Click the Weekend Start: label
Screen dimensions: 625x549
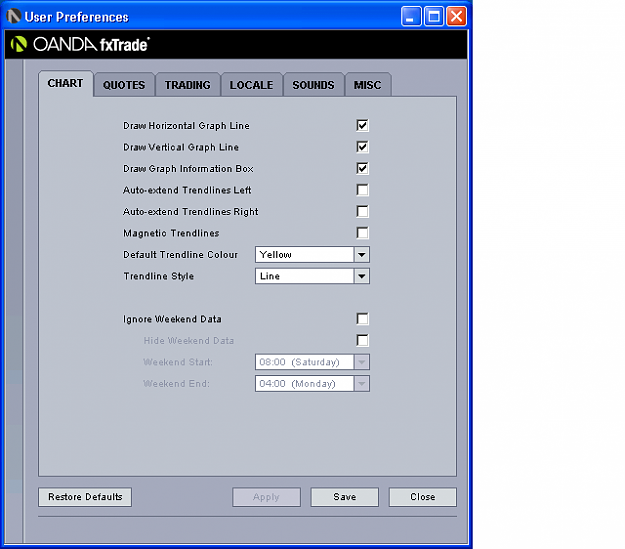point(178,362)
